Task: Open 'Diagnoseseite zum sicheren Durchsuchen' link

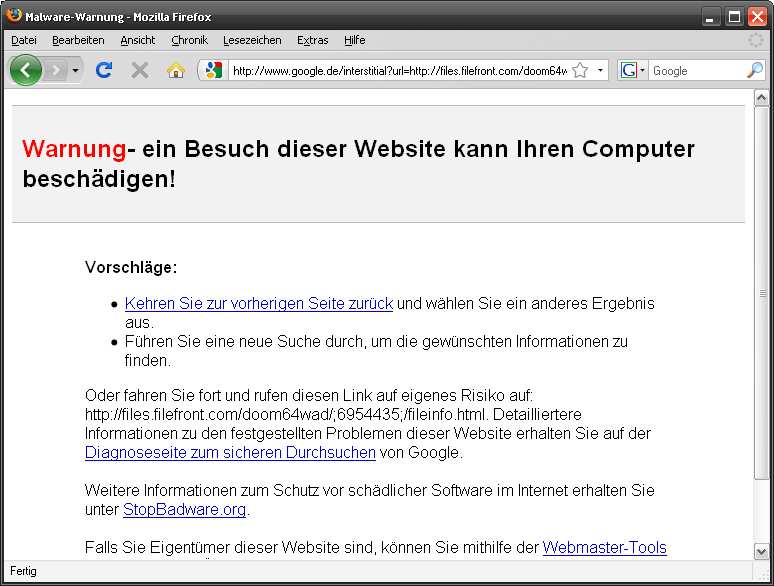Action: click(230, 452)
